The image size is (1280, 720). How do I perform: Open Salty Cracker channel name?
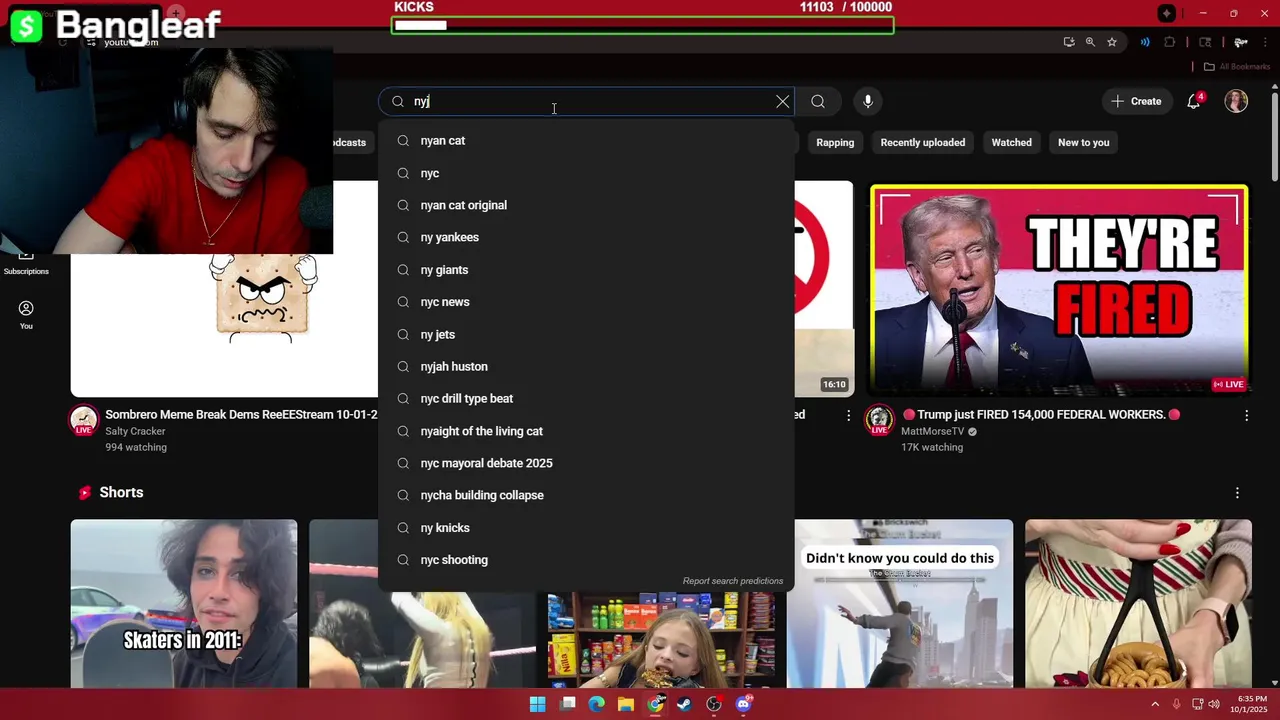[135, 431]
